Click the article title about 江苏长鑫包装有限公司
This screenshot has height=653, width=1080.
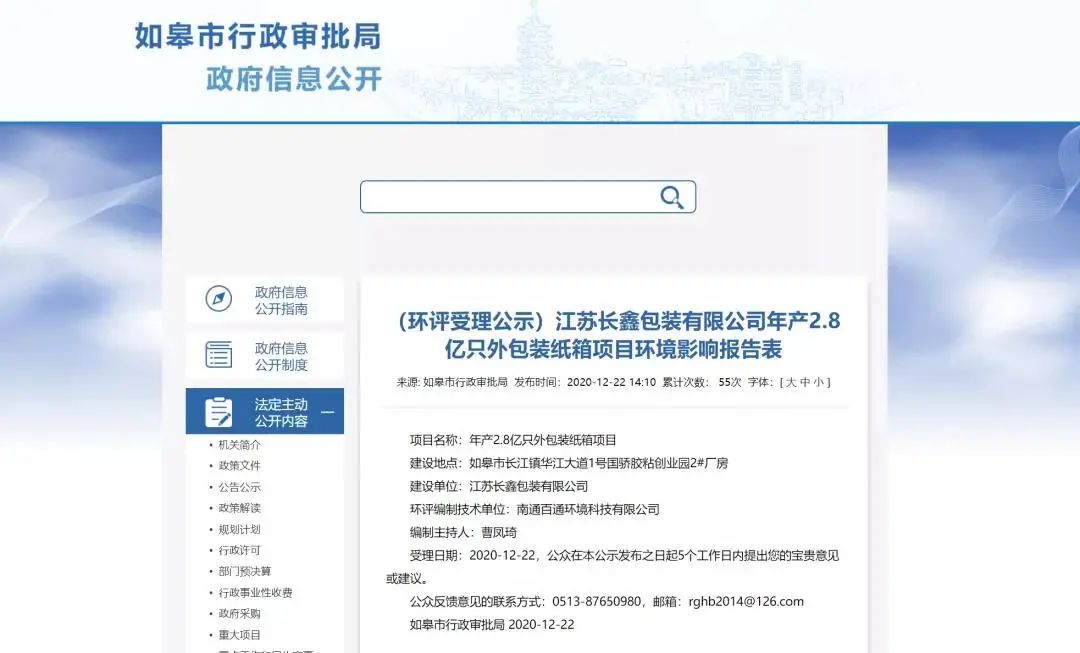pos(616,335)
